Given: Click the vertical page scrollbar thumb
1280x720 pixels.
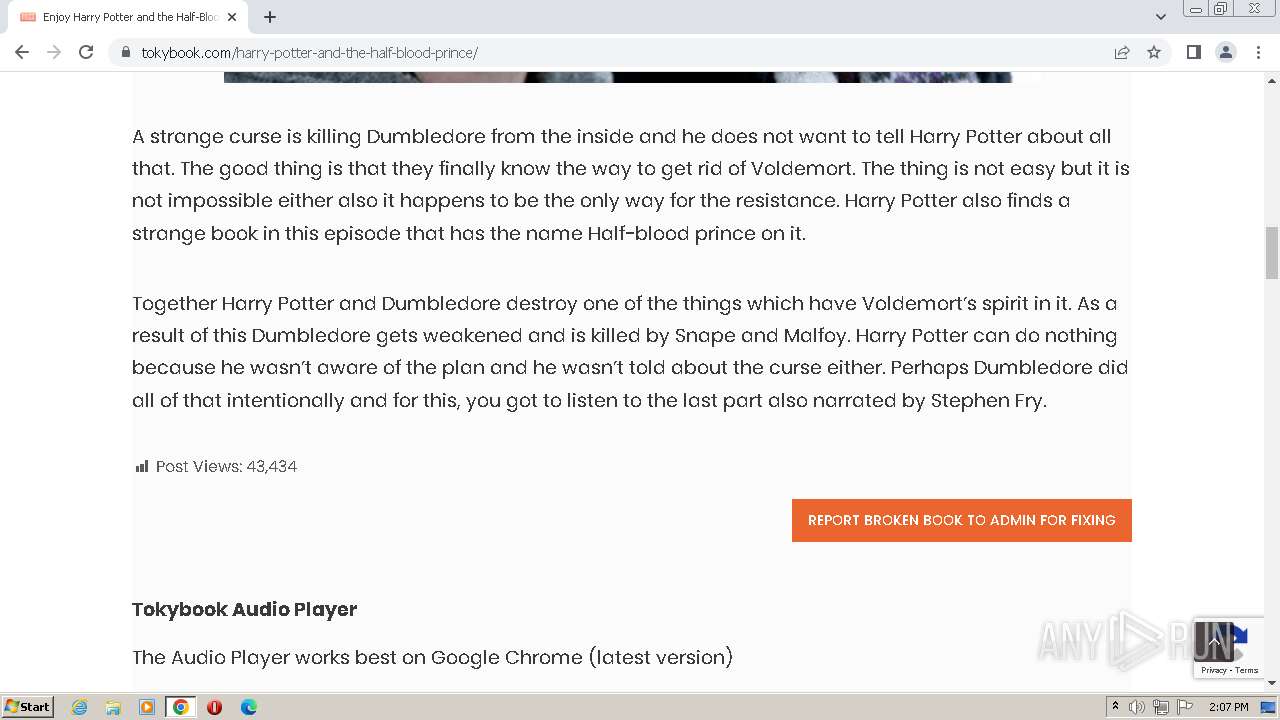Looking at the screenshot, I should [1271, 253].
